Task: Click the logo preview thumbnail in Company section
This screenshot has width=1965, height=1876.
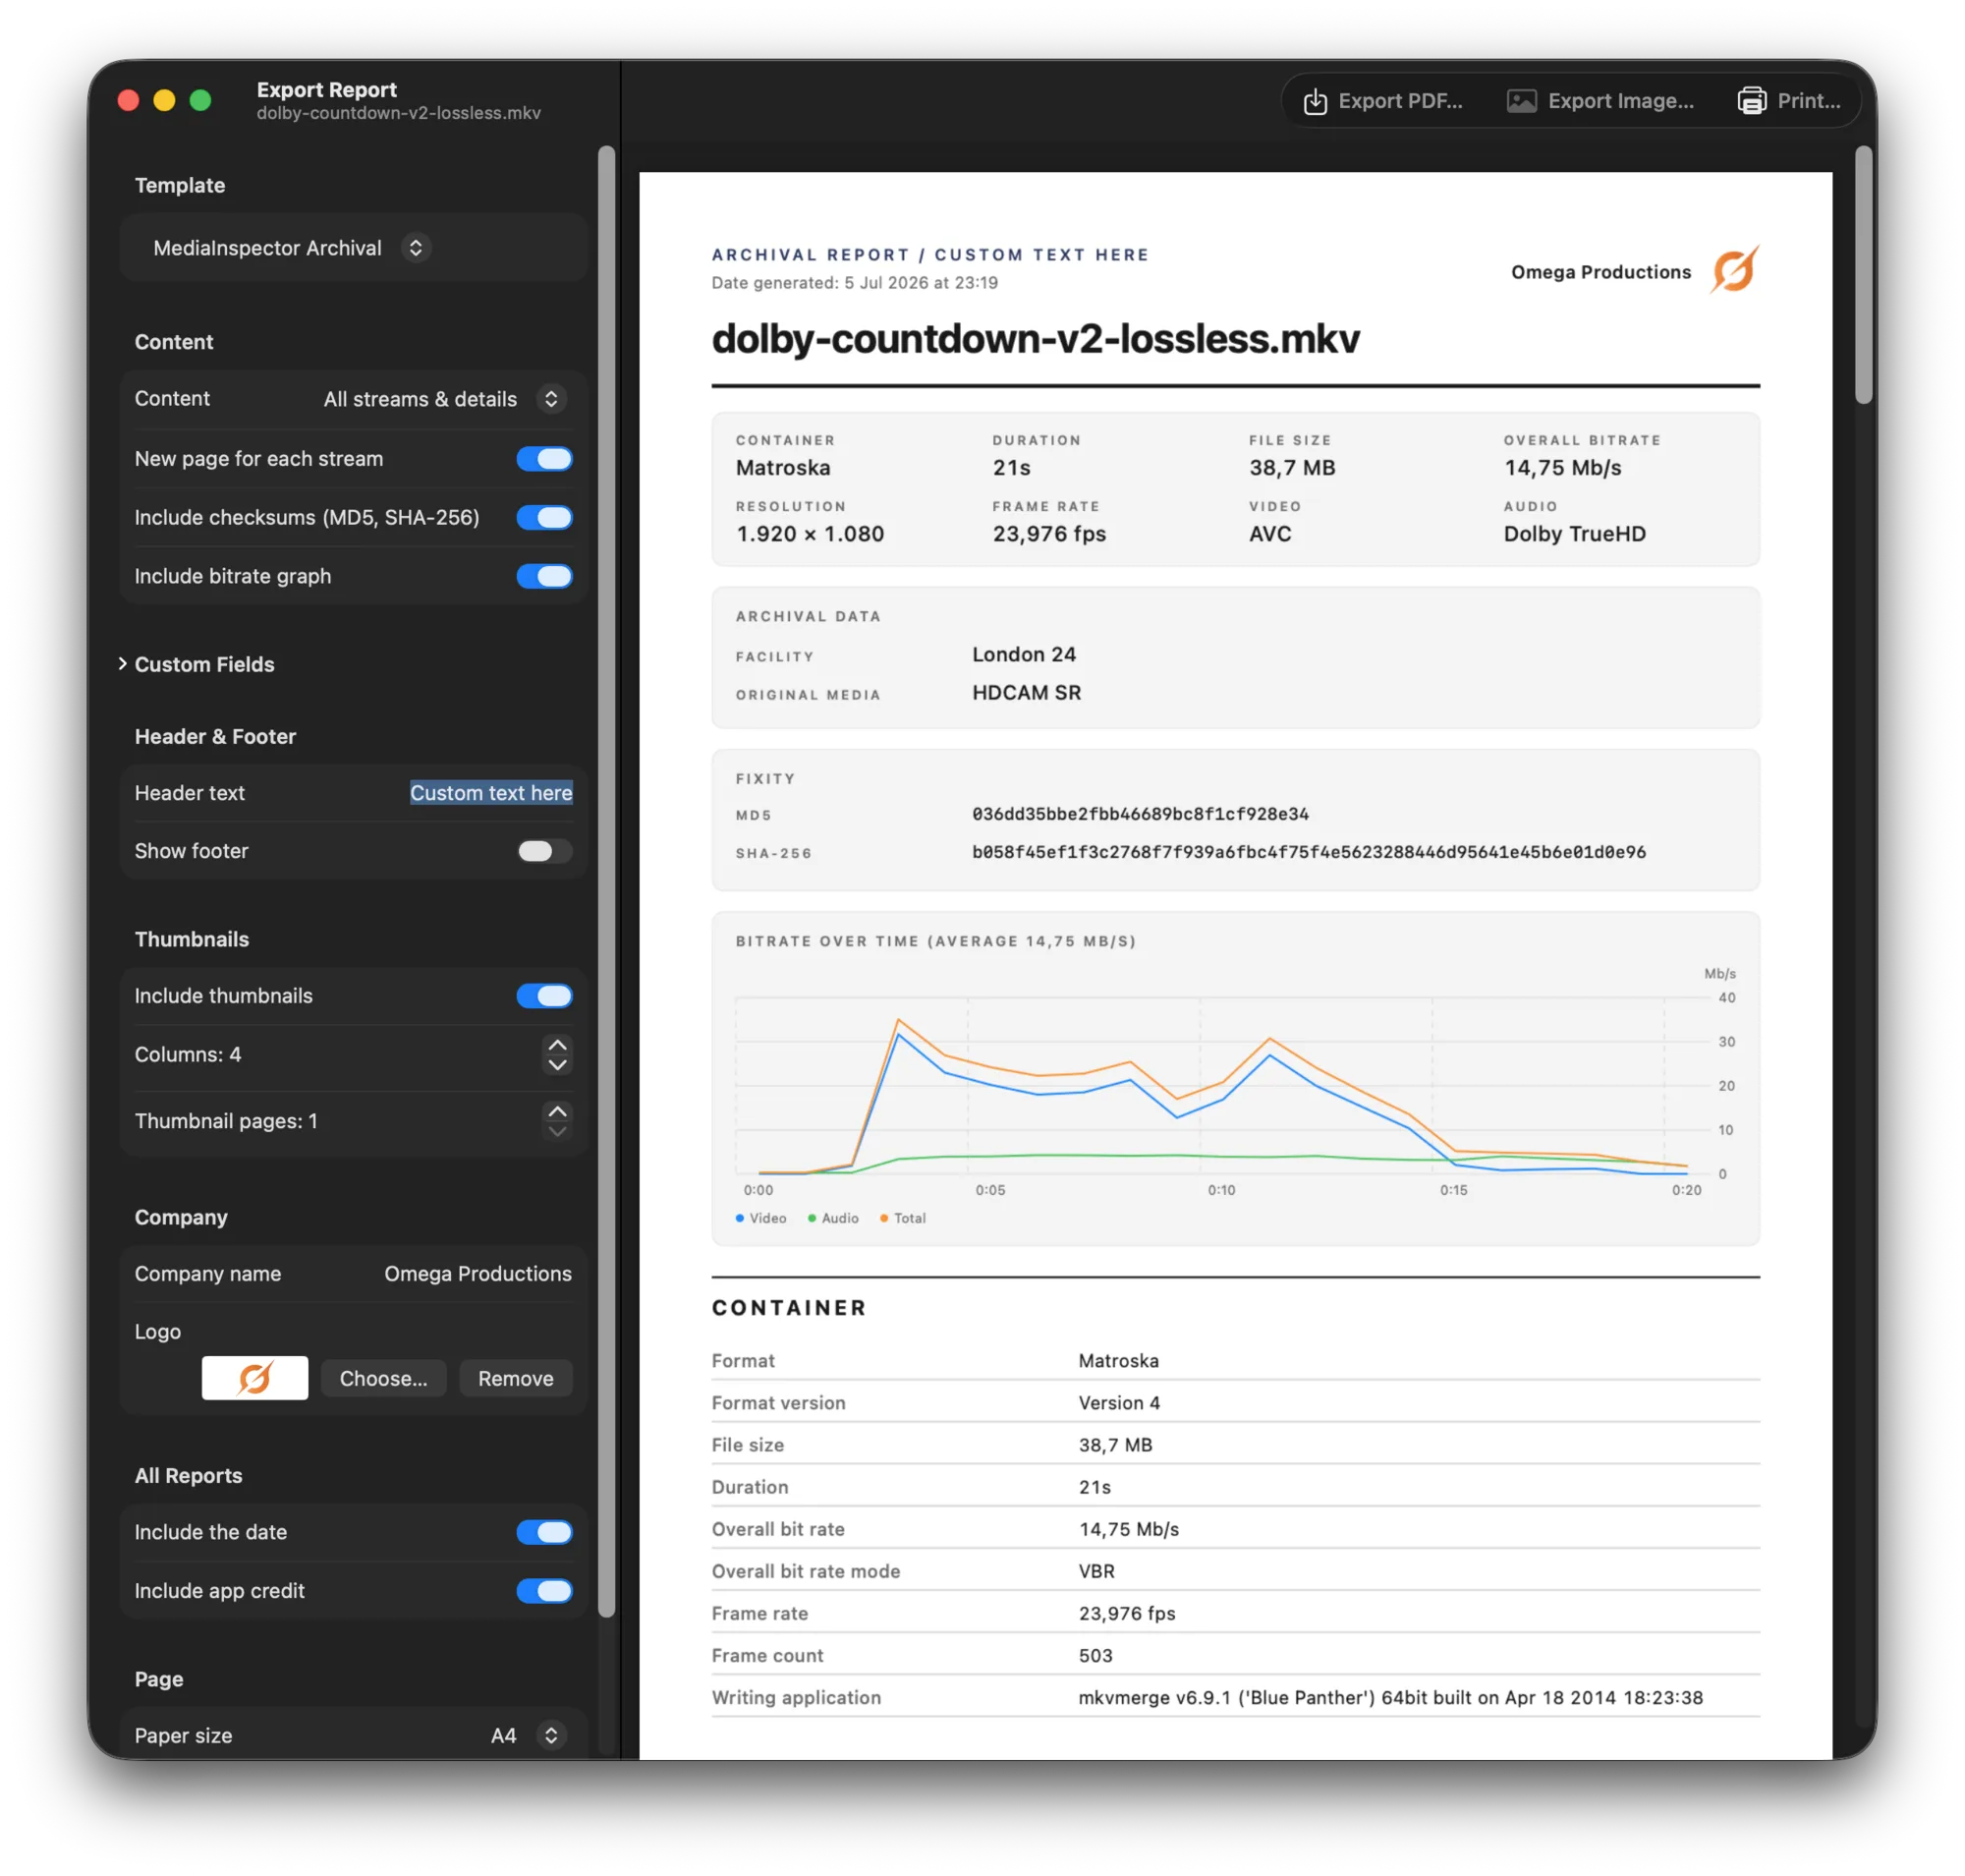Action: click(255, 1378)
